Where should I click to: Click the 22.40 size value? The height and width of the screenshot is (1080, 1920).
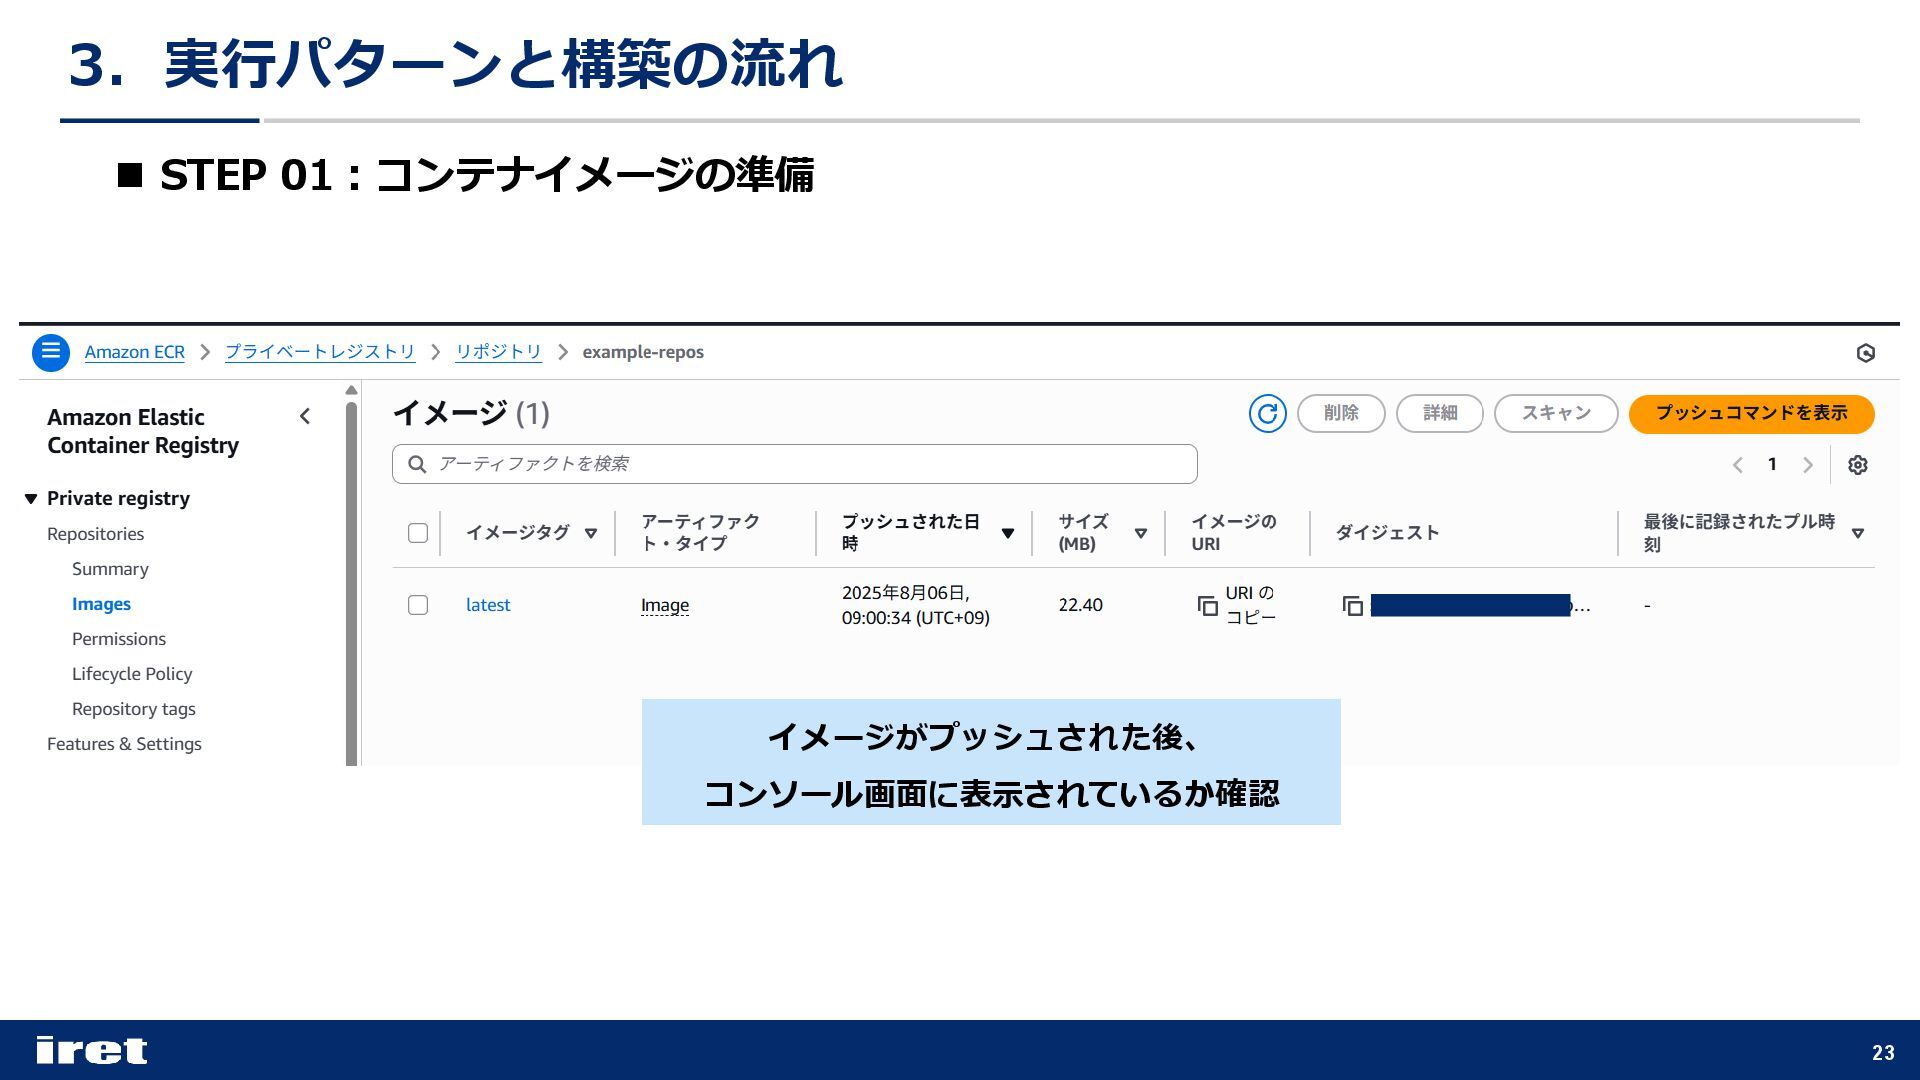[1081, 605]
